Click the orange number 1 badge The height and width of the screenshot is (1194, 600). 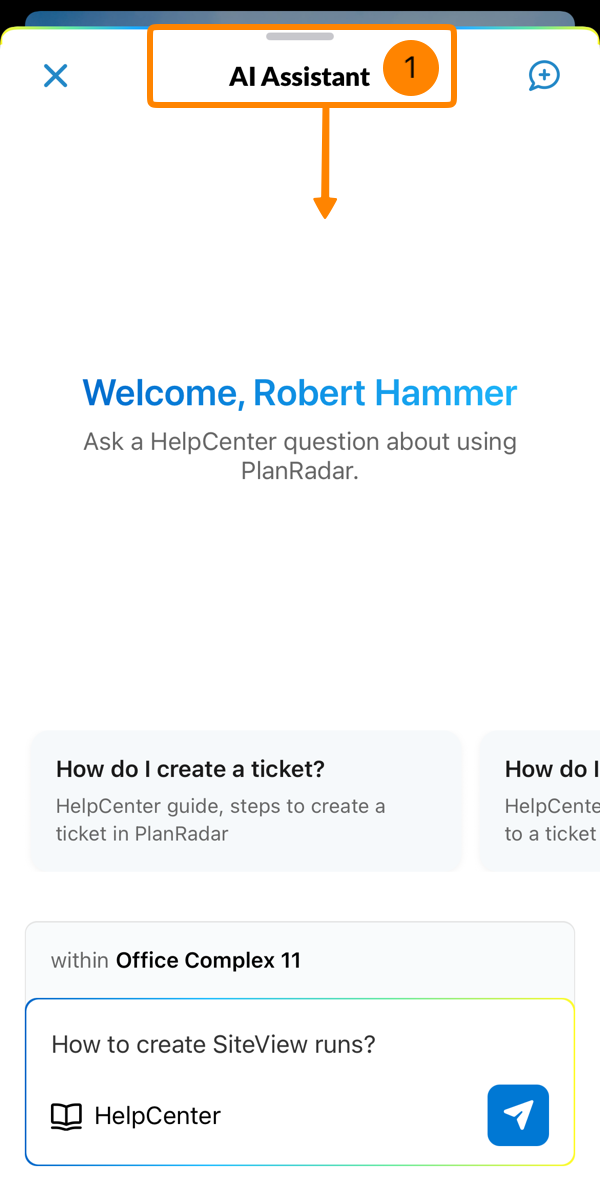410,69
